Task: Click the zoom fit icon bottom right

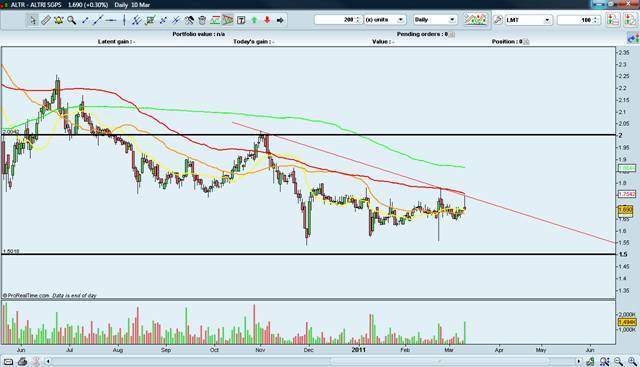Action: coord(604,361)
